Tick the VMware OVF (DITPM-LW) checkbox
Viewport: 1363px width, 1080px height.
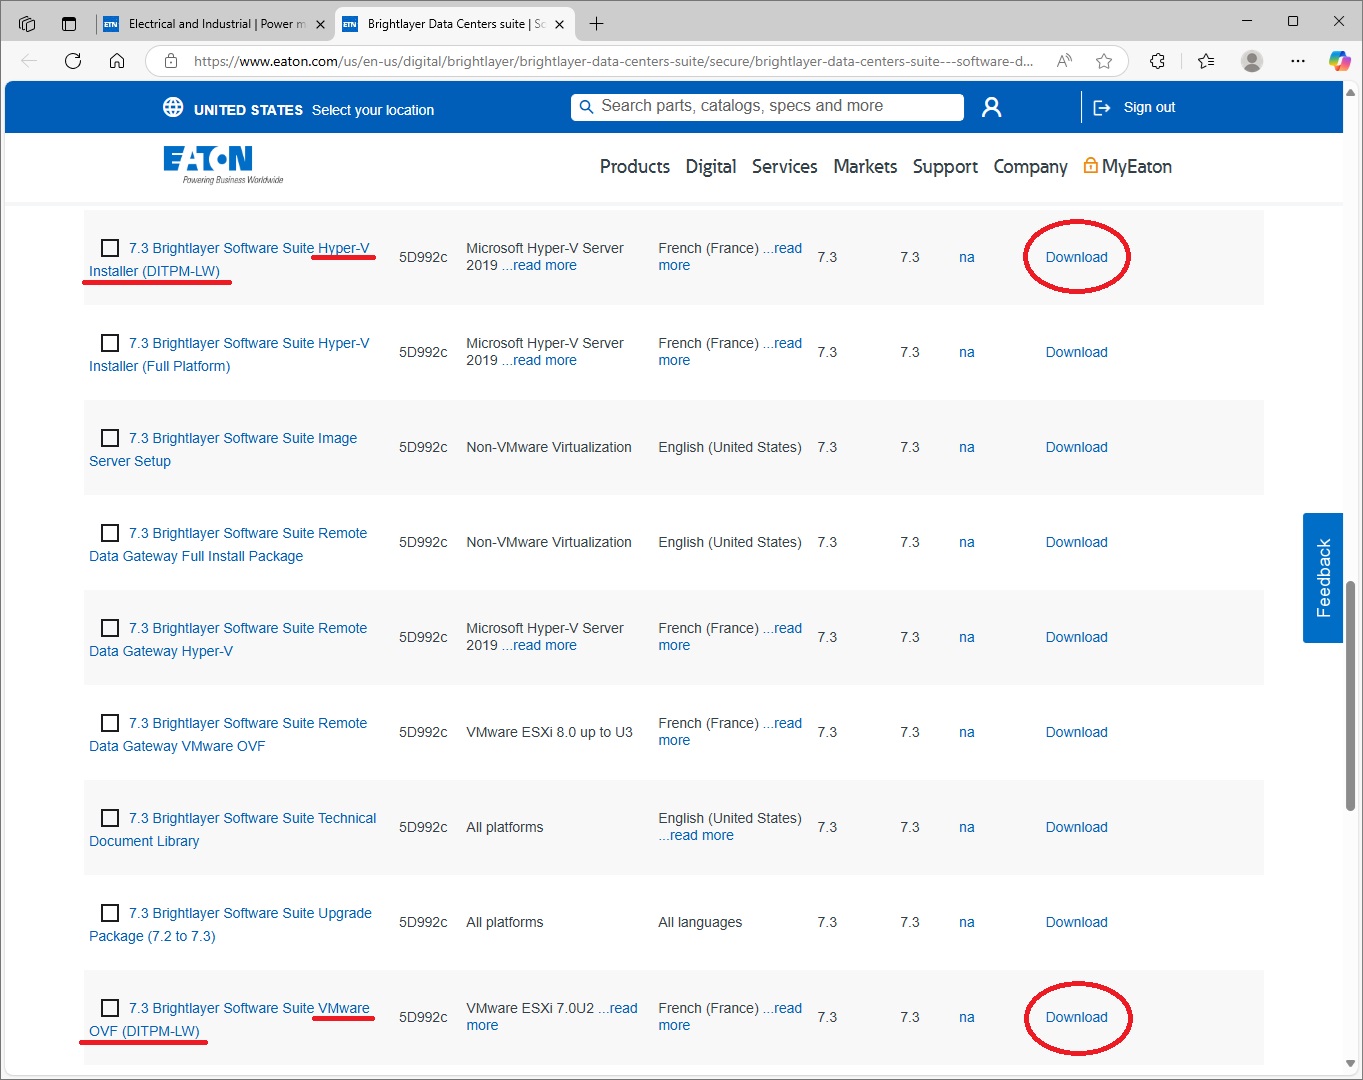[110, 1008]
